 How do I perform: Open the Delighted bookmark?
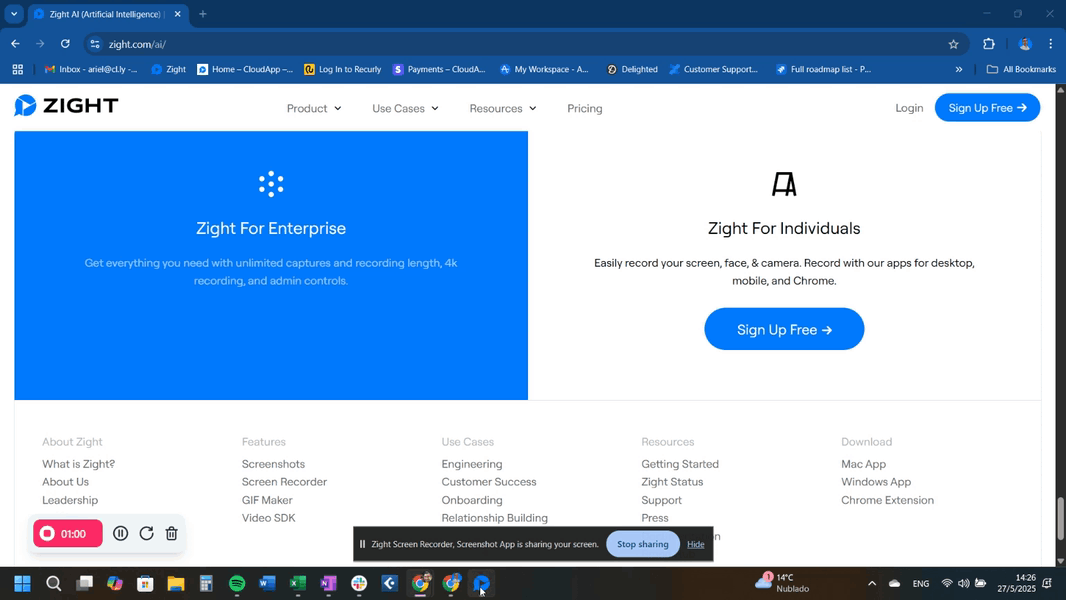coord(632,69)
